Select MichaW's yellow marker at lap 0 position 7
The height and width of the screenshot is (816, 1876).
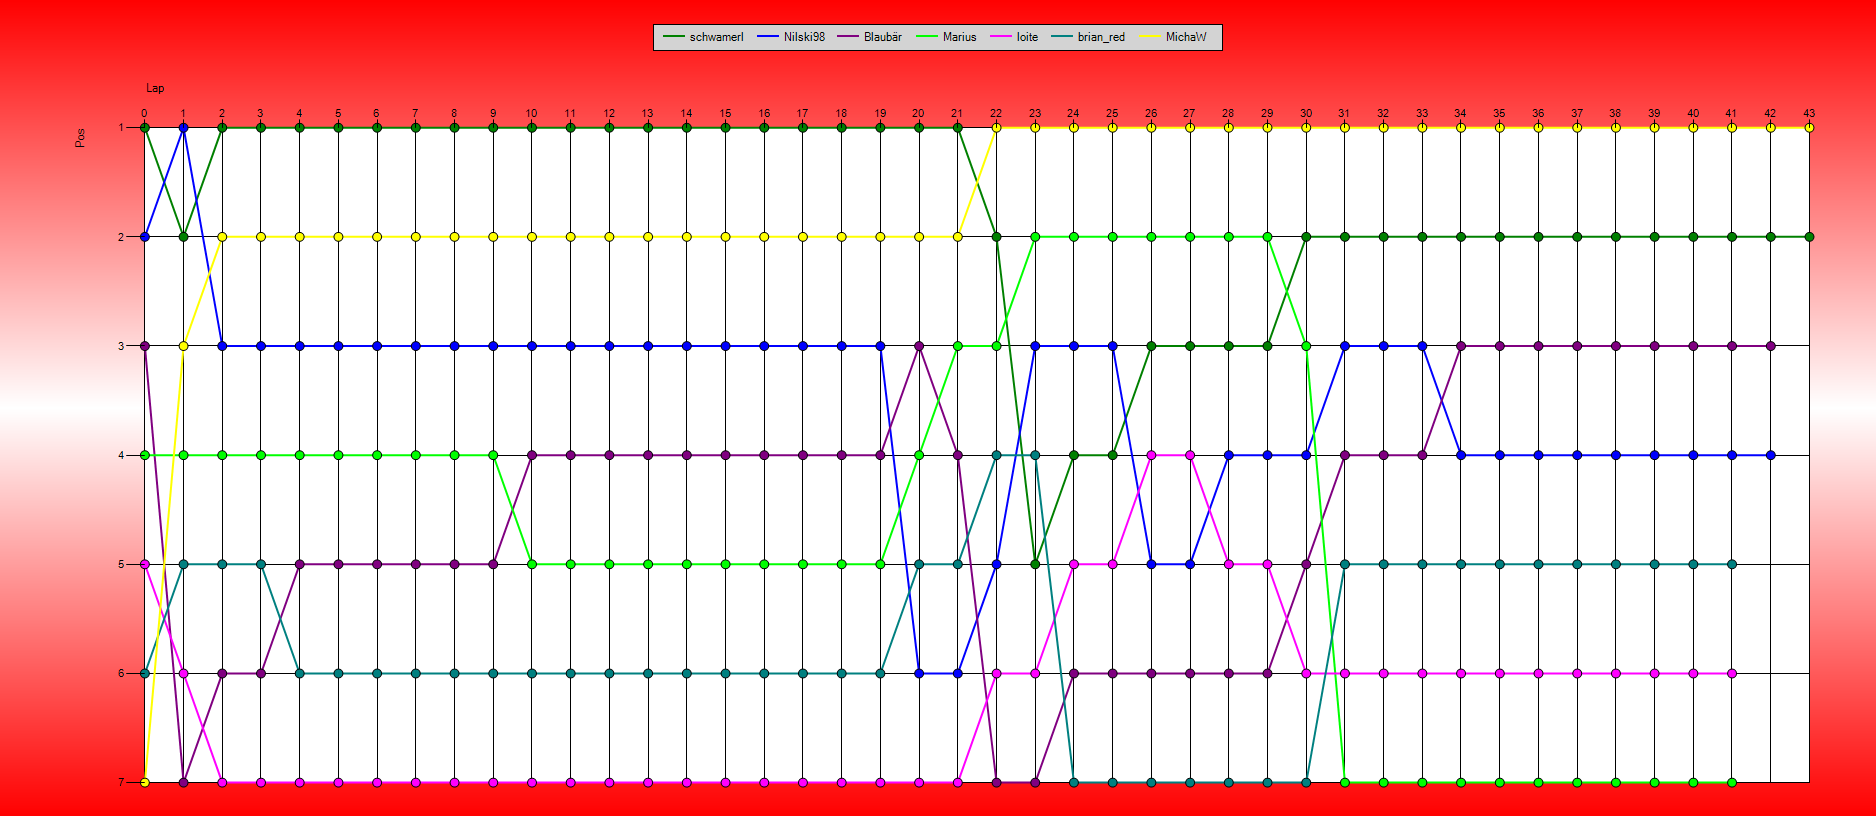[145, 782]
